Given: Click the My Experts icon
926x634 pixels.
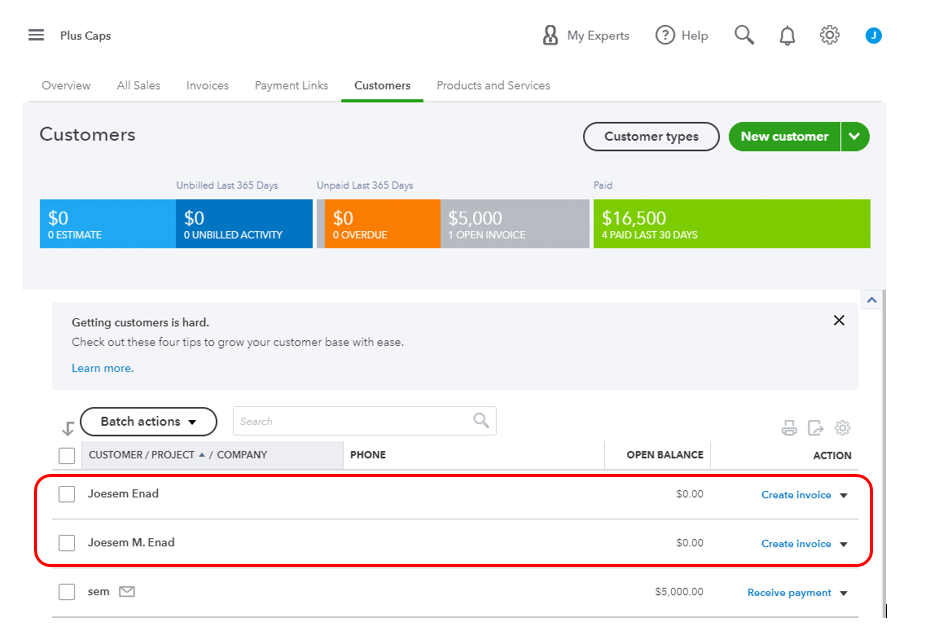Looking at the screenshot, I should (549, 34).
